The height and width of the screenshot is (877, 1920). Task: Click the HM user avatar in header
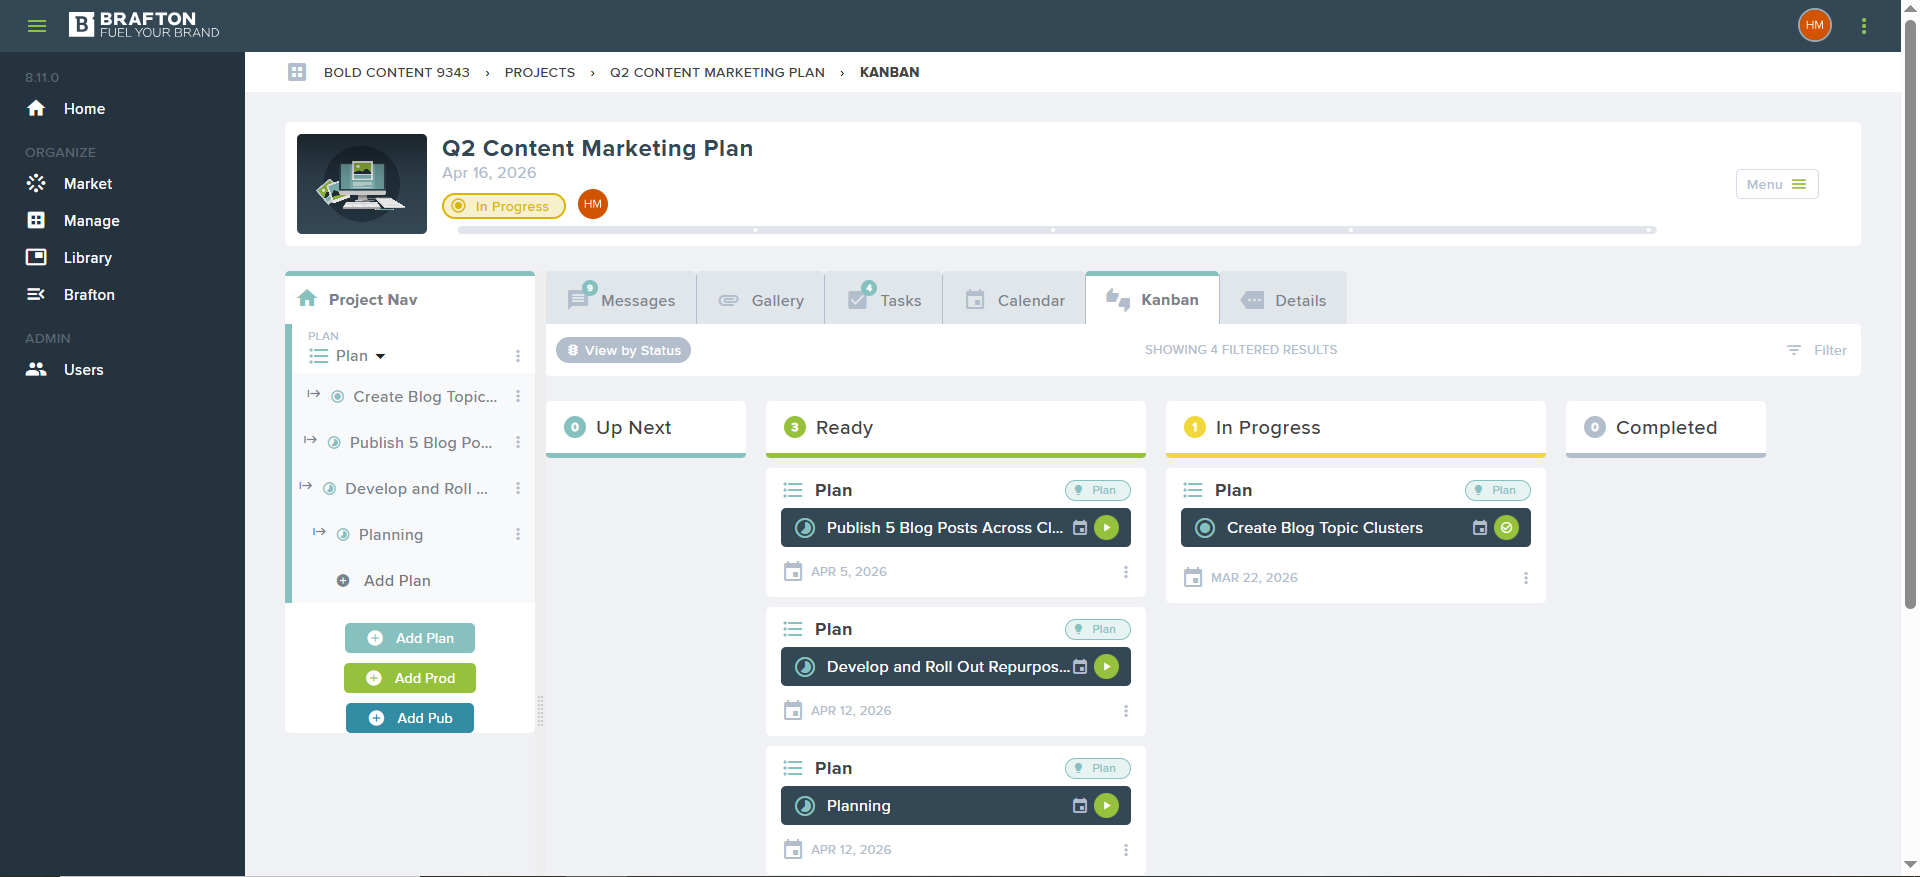pyautogui.click(x=1815, y=25)
